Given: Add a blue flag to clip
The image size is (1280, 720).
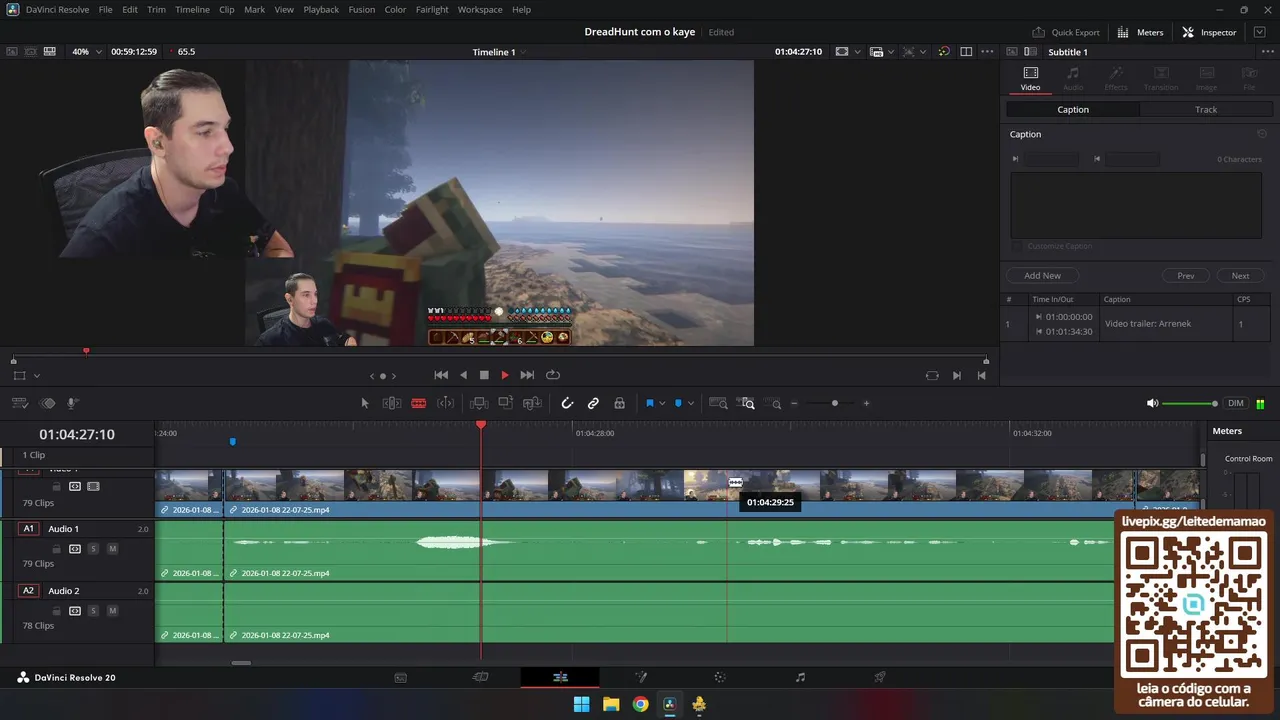Looking at the screenshot, I should point(649,403).
